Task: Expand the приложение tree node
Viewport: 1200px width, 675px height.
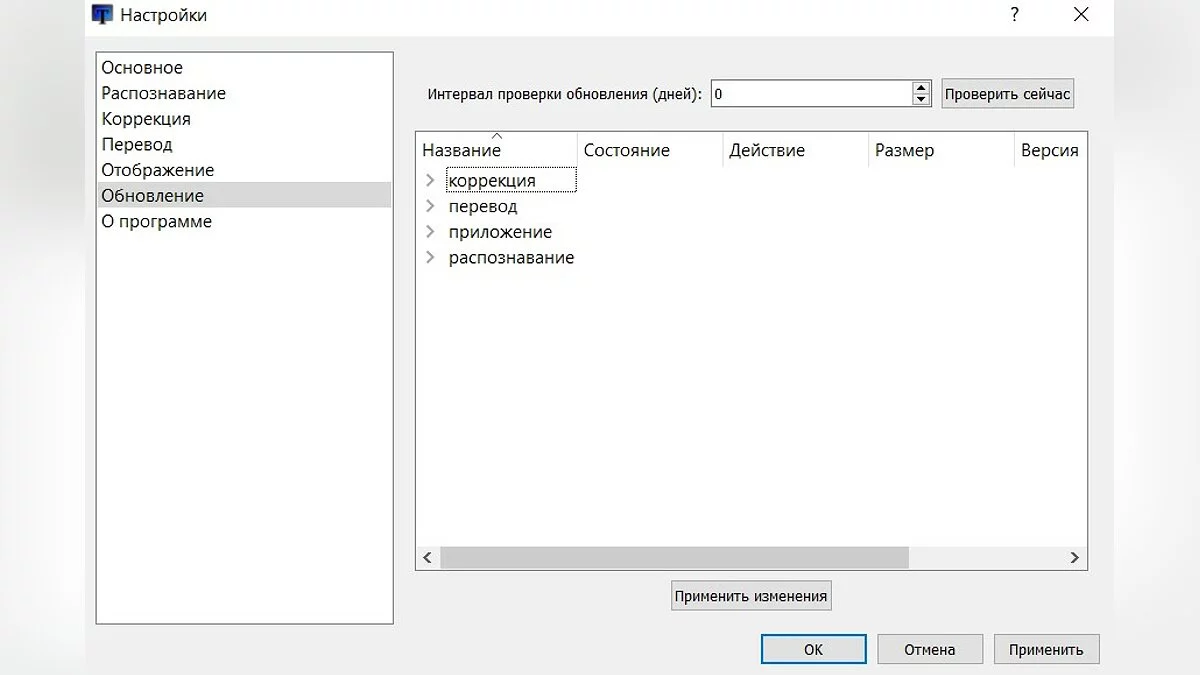Action: pos(430,231)
